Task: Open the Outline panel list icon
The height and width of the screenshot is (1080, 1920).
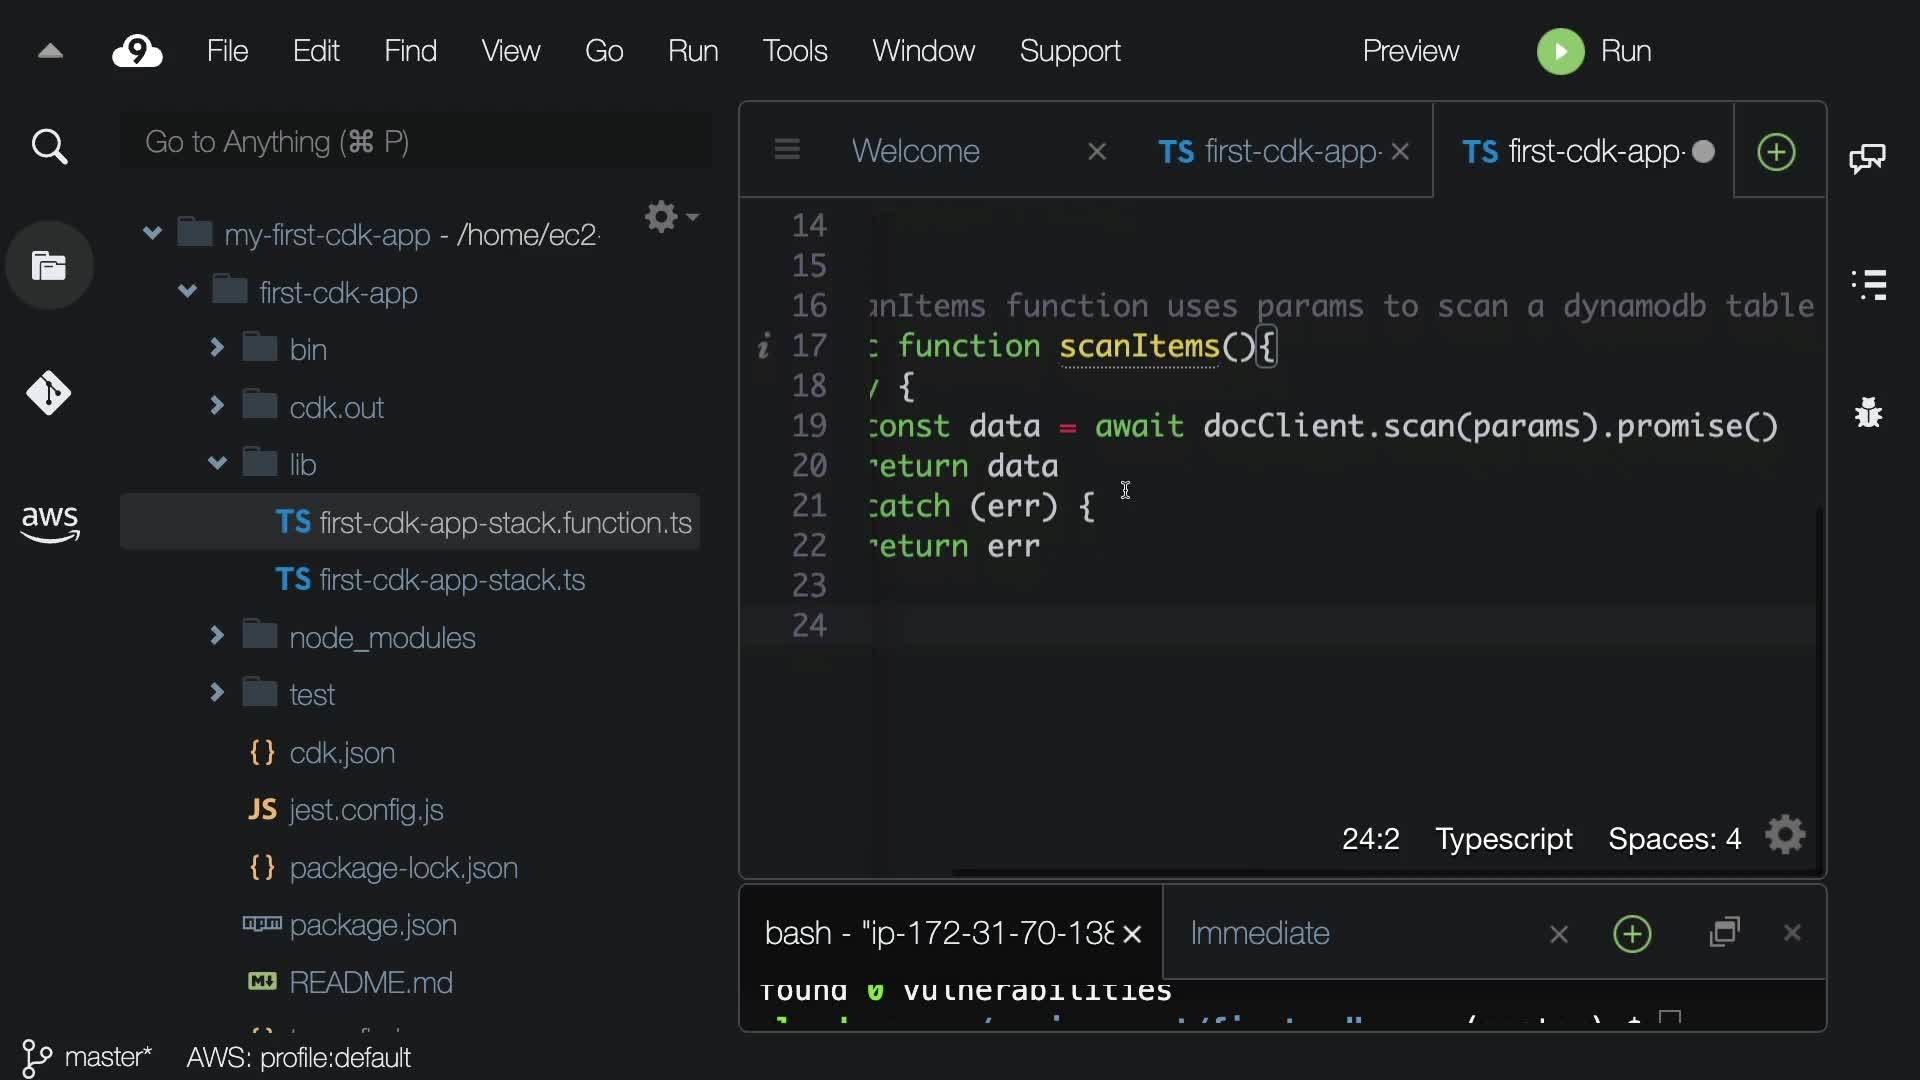Action: point(1868,285)
